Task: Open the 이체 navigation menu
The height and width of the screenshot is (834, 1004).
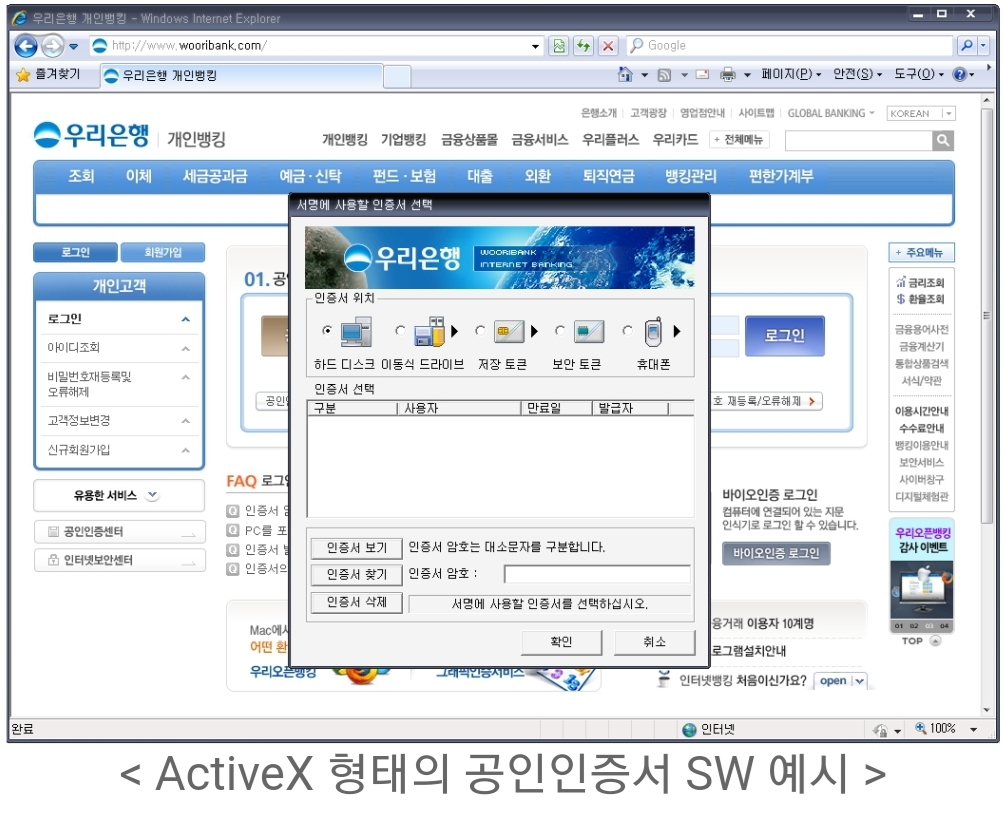Action: 139,176
